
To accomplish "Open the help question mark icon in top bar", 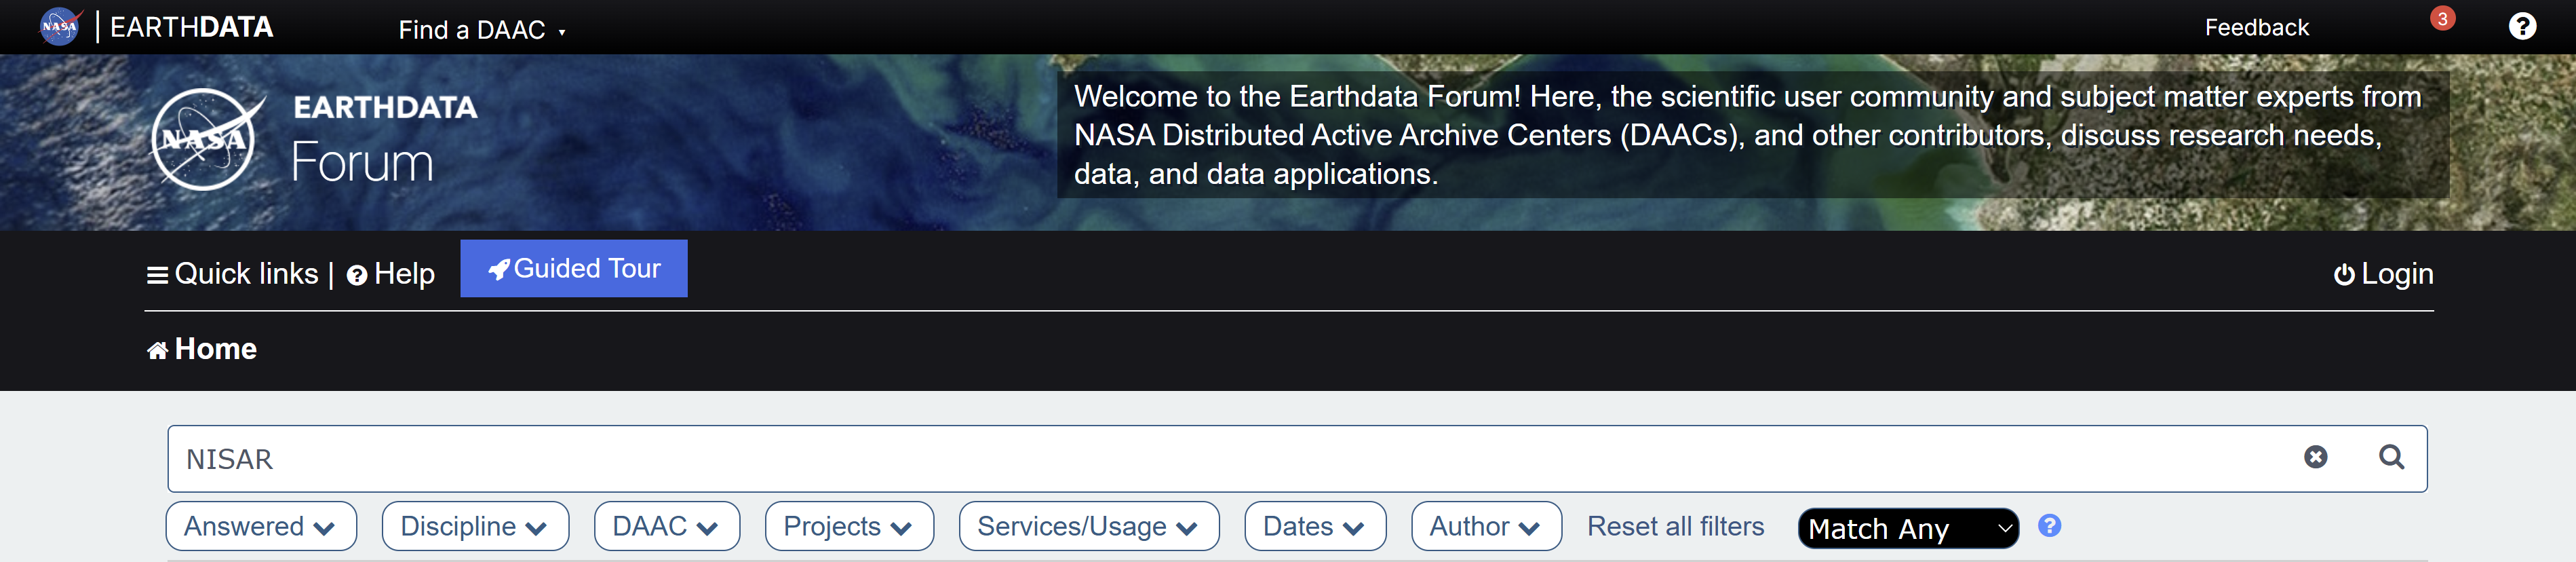I will pos(2522,26).
